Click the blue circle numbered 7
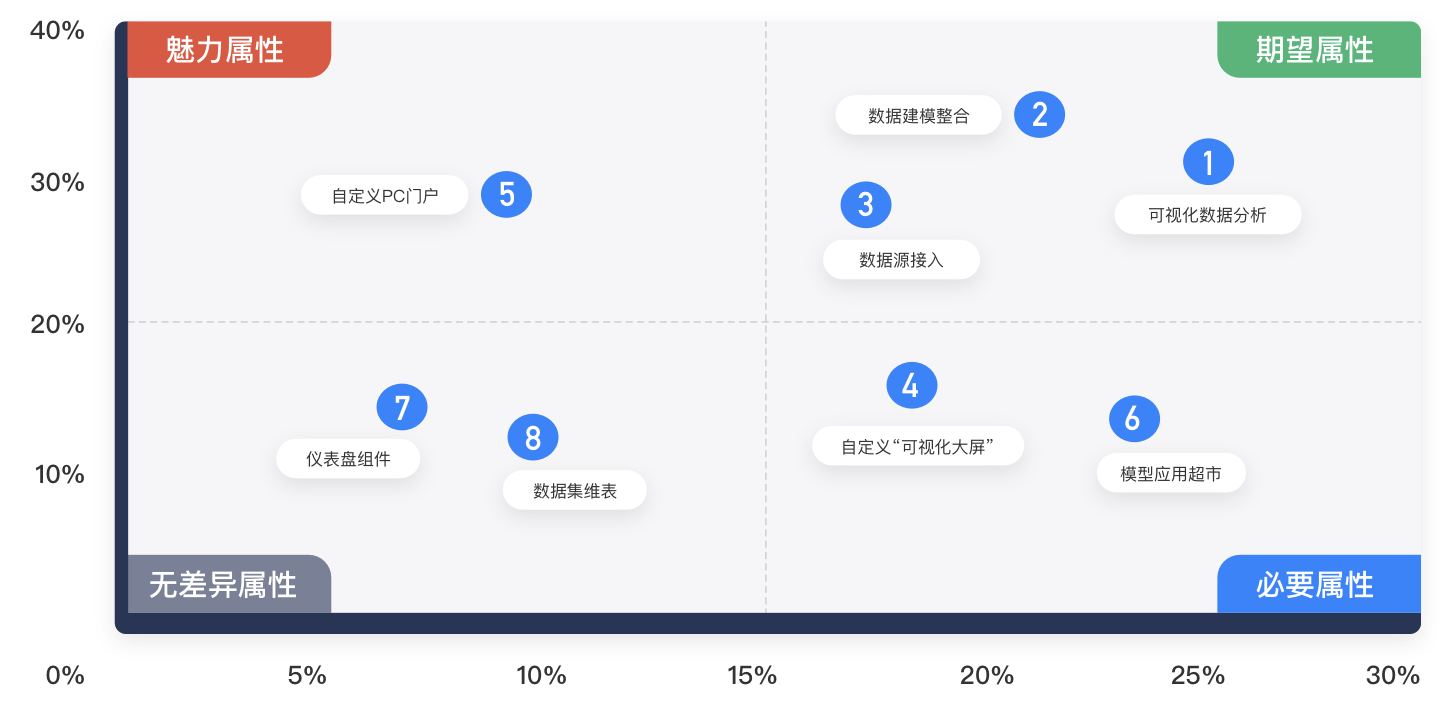 click(402, 407)
